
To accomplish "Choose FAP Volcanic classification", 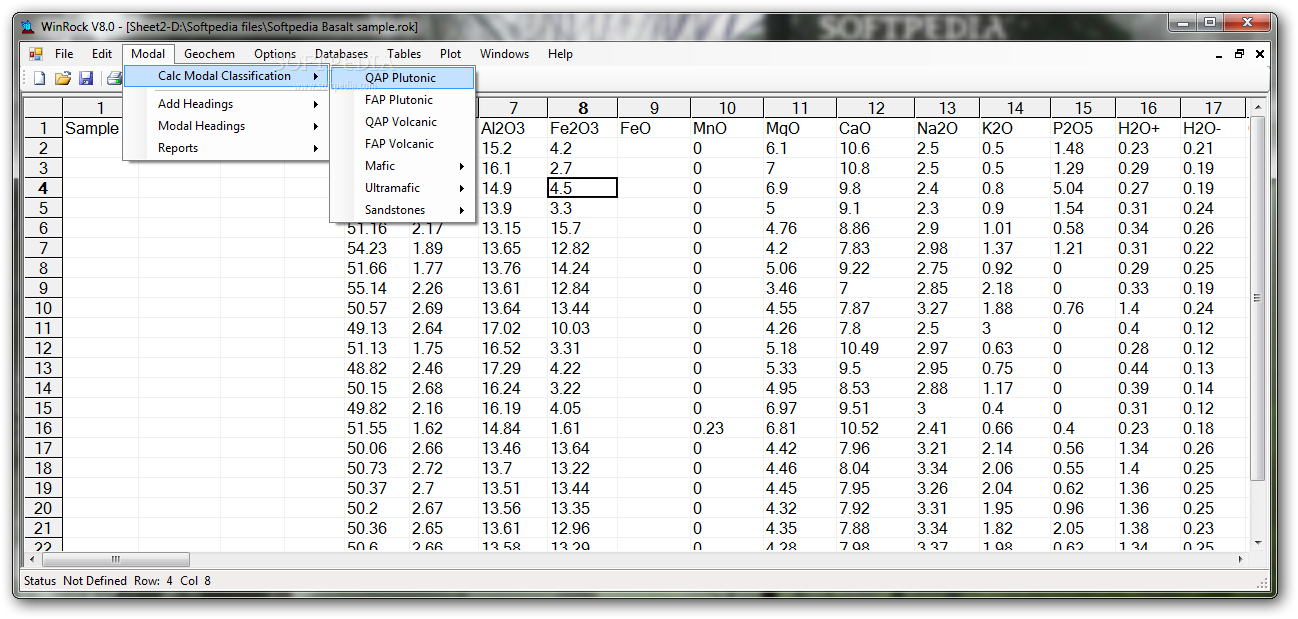I will (402, 144).
